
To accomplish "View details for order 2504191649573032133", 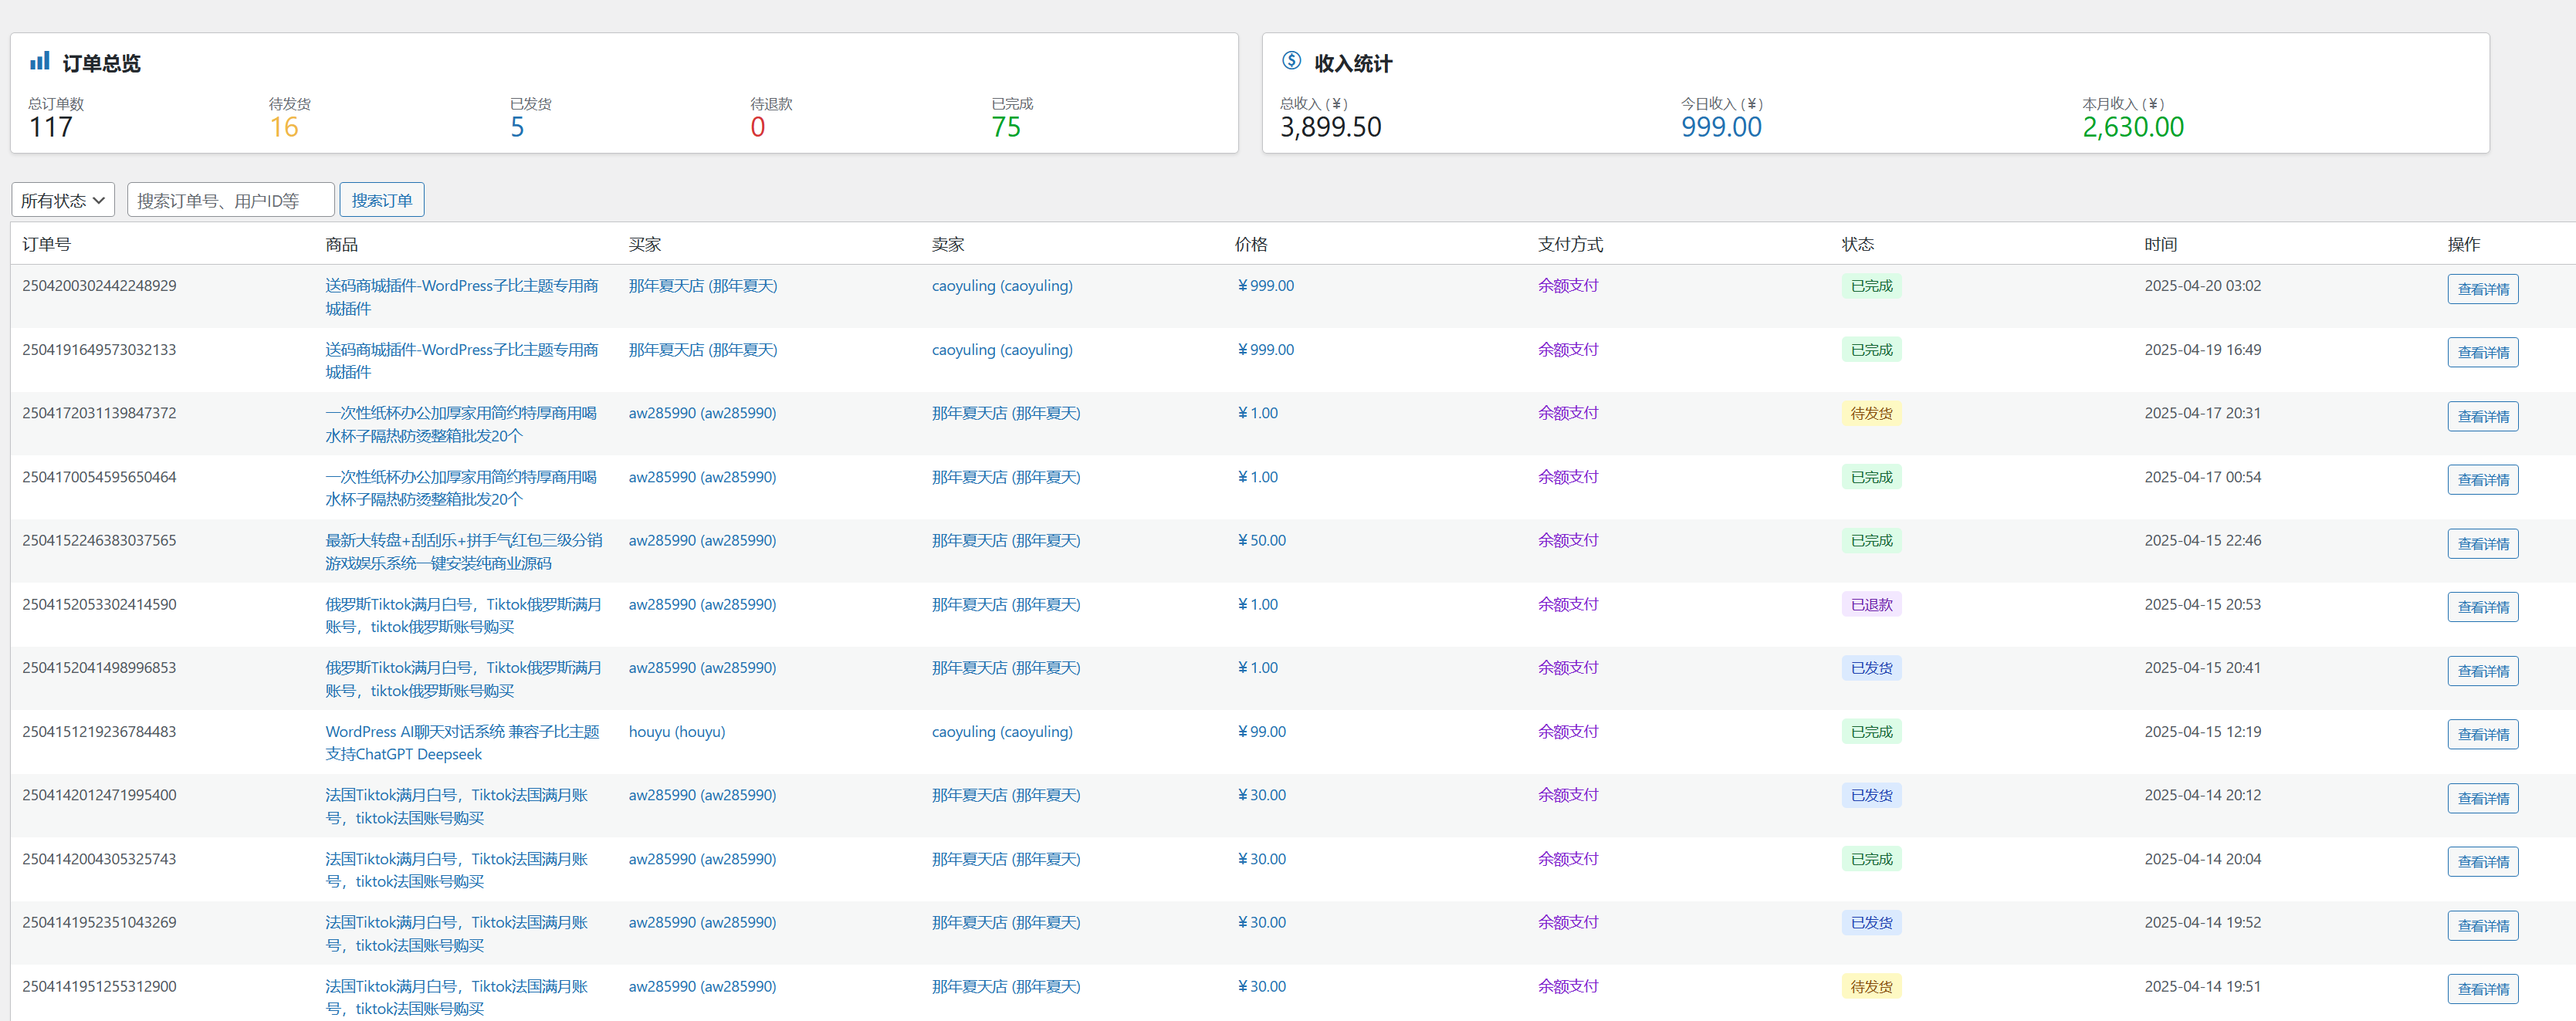I will pyautogui.click(x=2483, y=353).
